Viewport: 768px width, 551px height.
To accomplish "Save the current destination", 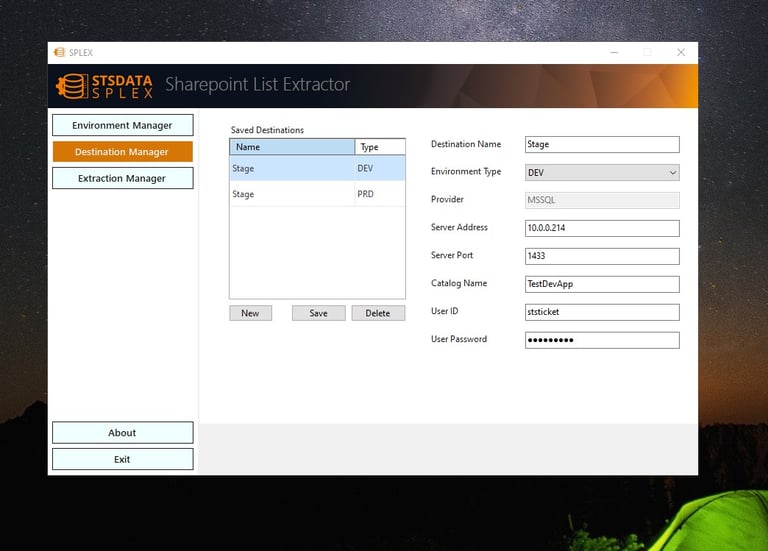I will click(318, 313).
